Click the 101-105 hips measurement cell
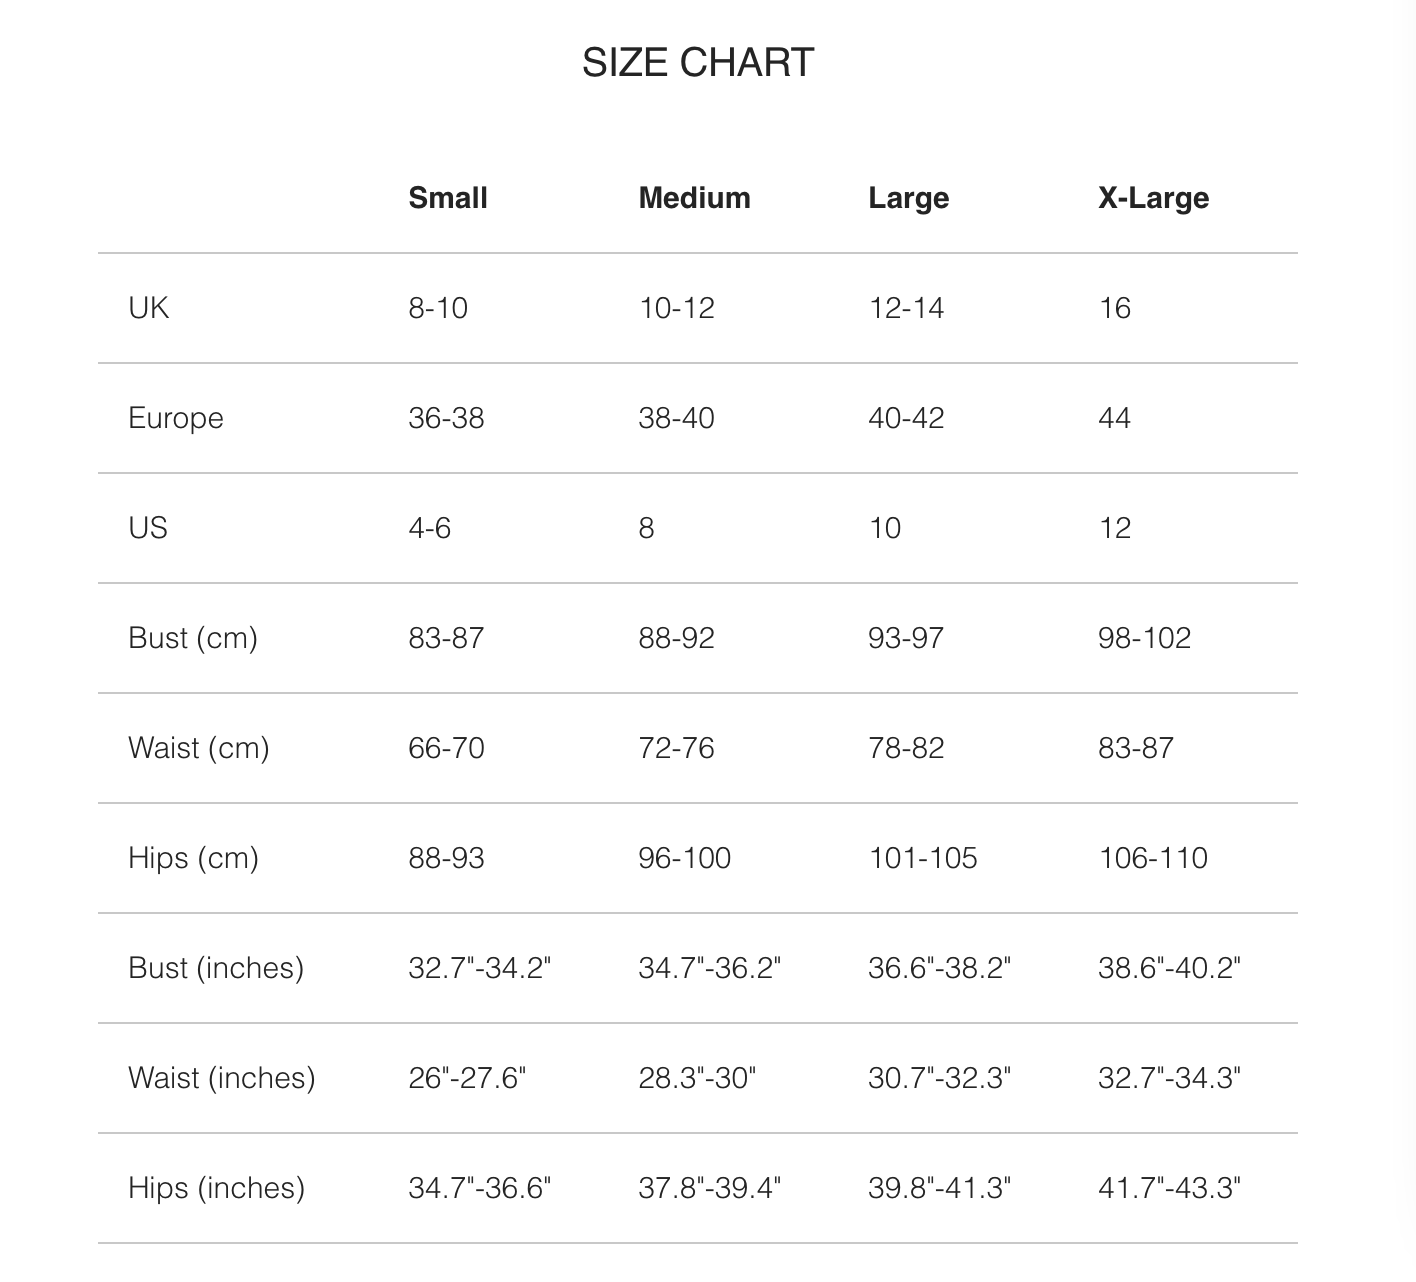1416x1282 pixels. point(922,858)
